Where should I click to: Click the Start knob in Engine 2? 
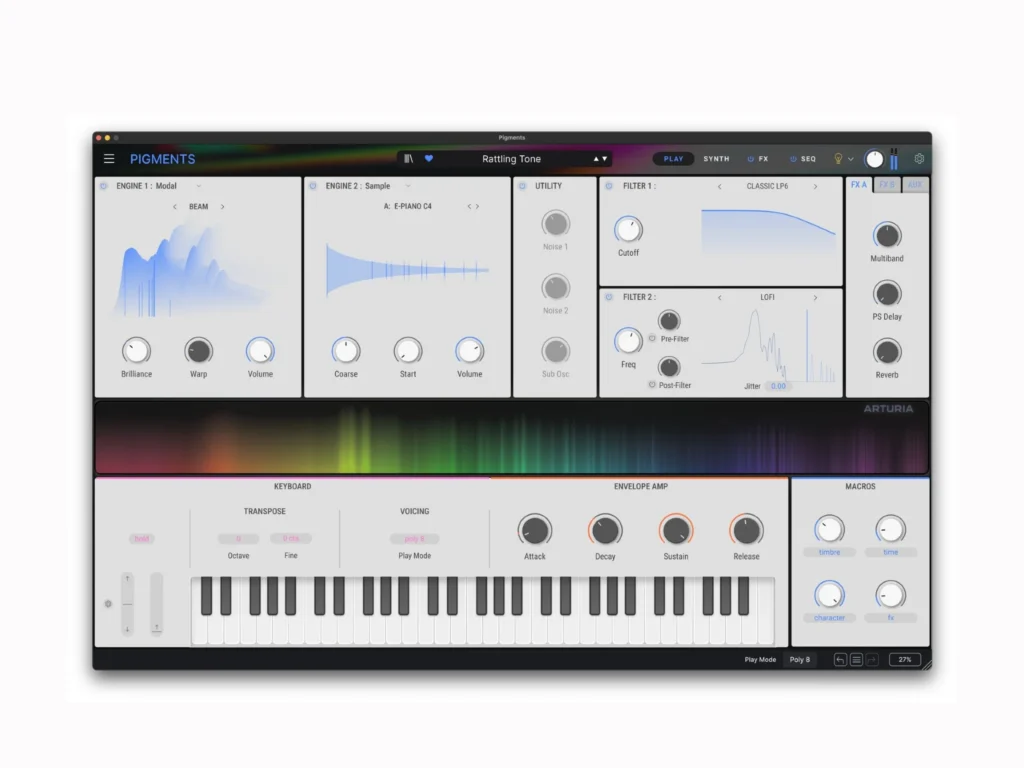click(408, 351)
